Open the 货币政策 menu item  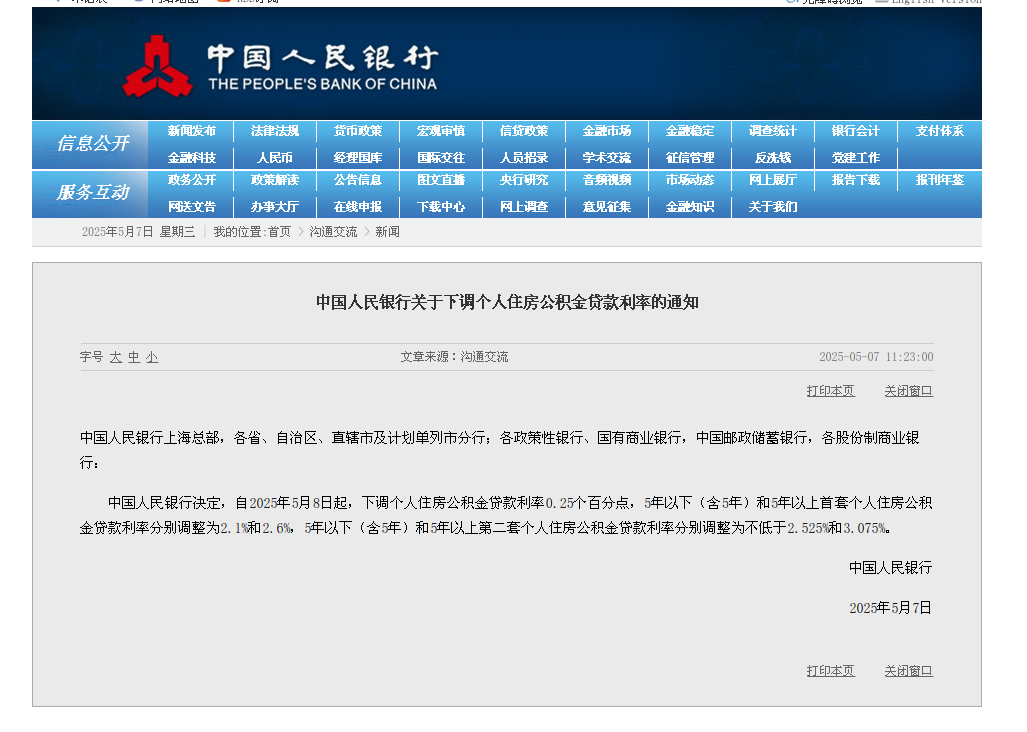tap(357, 131)
